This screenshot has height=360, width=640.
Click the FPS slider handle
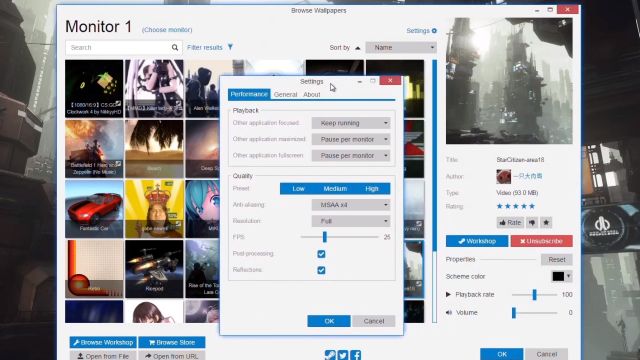[x=324, y=237]
